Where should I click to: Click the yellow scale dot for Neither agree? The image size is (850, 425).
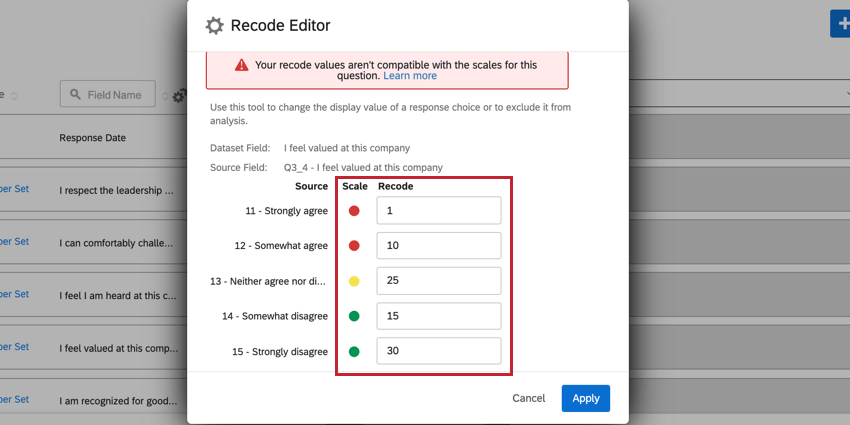354,281
